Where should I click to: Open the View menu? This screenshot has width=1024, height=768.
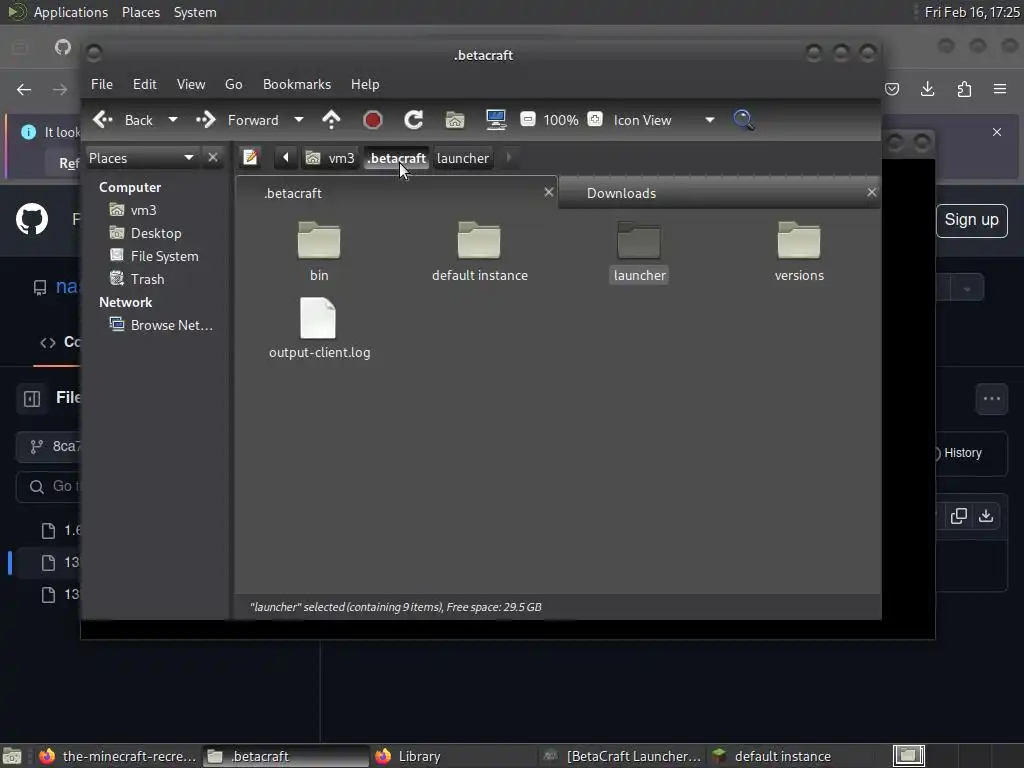pos(191,84)
